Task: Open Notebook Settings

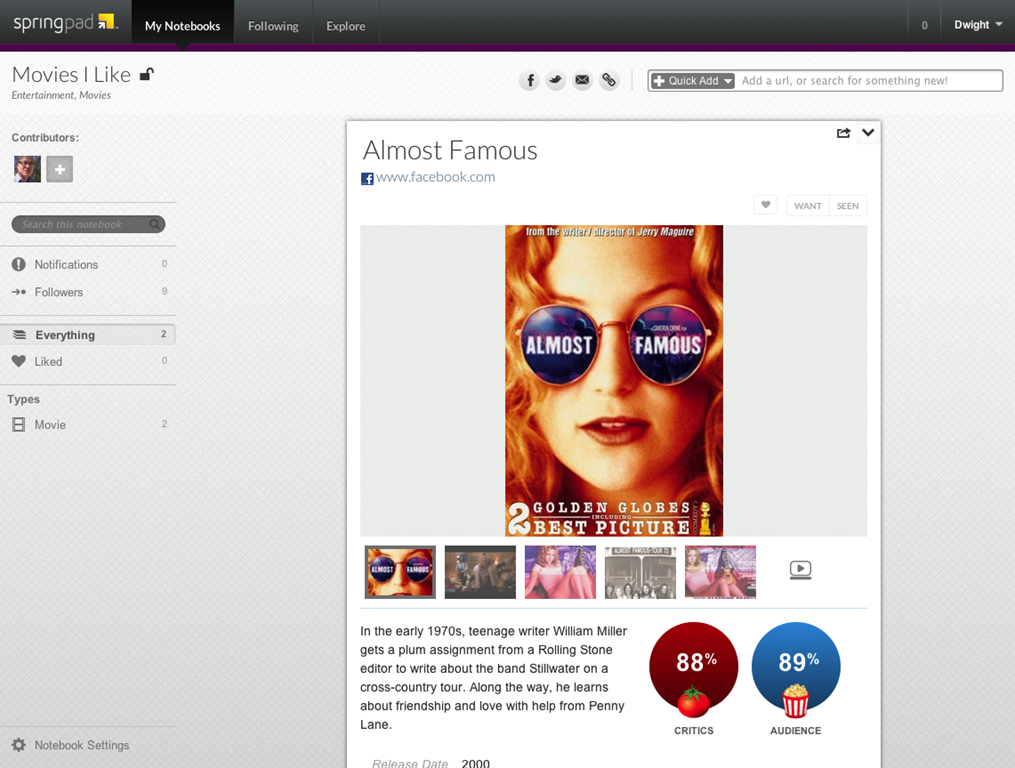Action: [81, 745]
